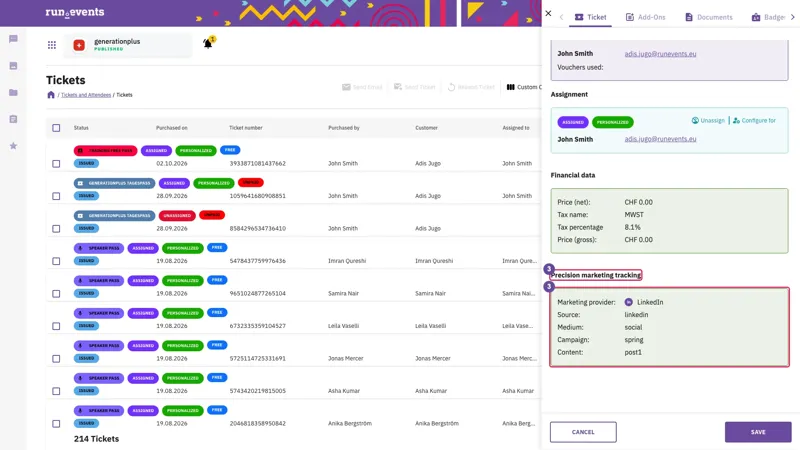This screenshot has width=800, height=450.
Task: Click Content value post1
Action: [x=633, y=352]
